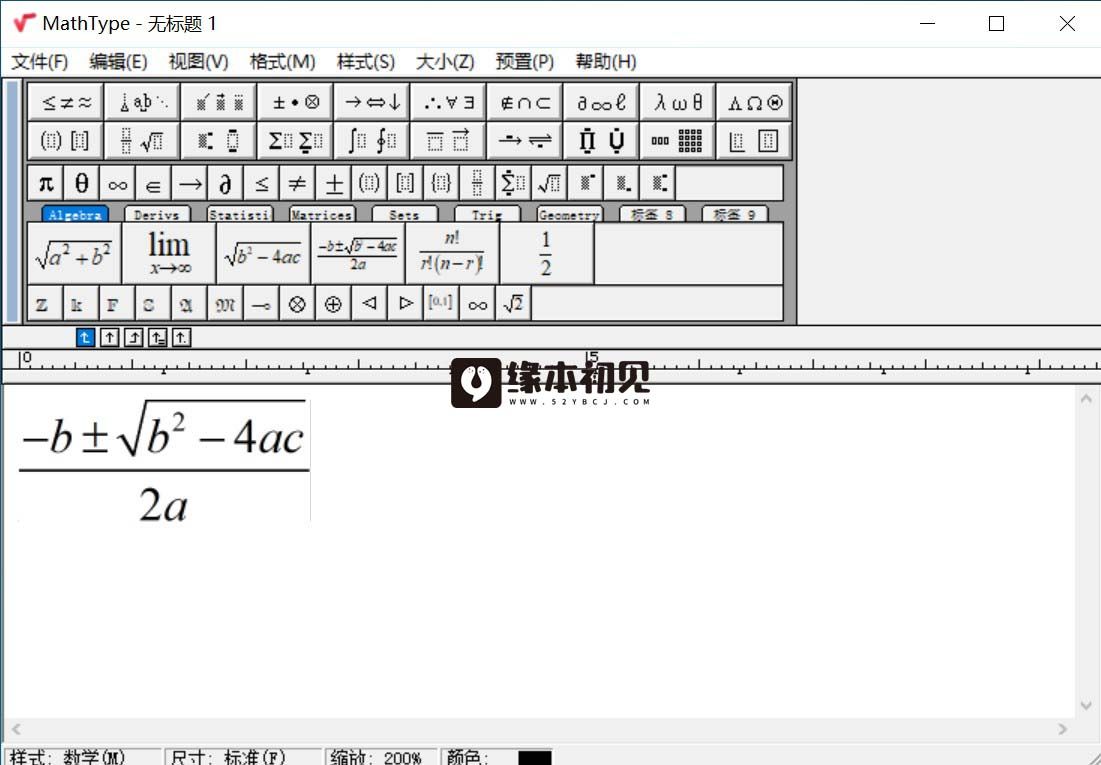Insert the square root of 2 expression
The image size is (1101, 765).
[x=513, y=303]
